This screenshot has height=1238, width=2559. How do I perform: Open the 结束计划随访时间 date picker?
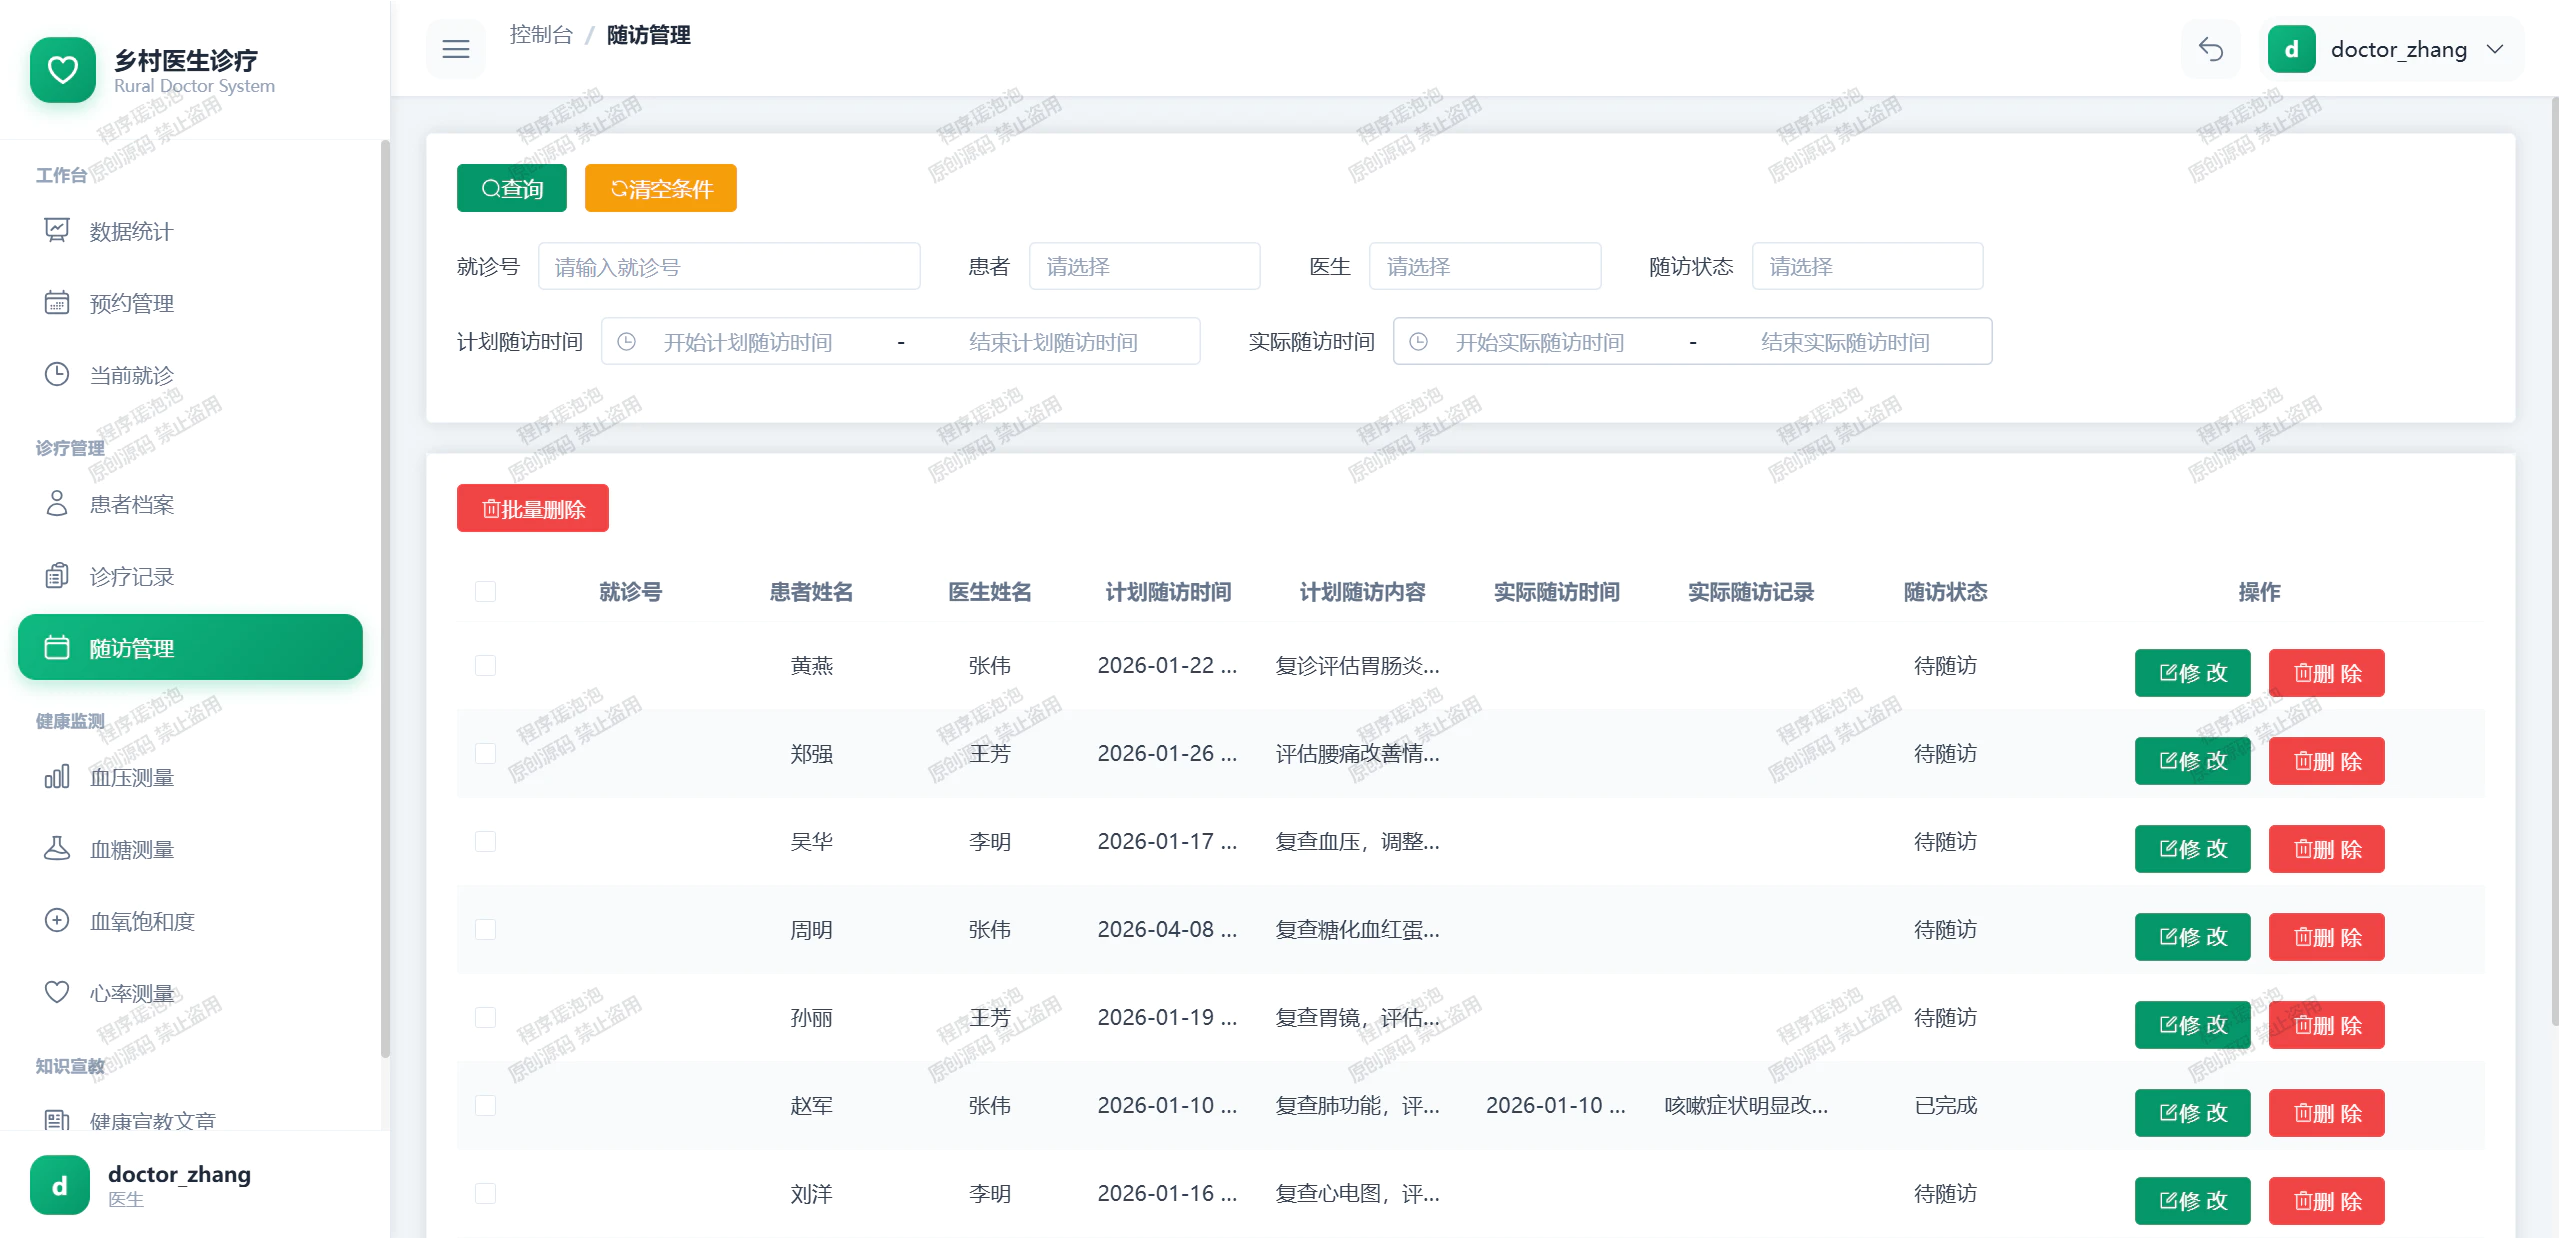pyautogui.click(x=1053, y=342)
